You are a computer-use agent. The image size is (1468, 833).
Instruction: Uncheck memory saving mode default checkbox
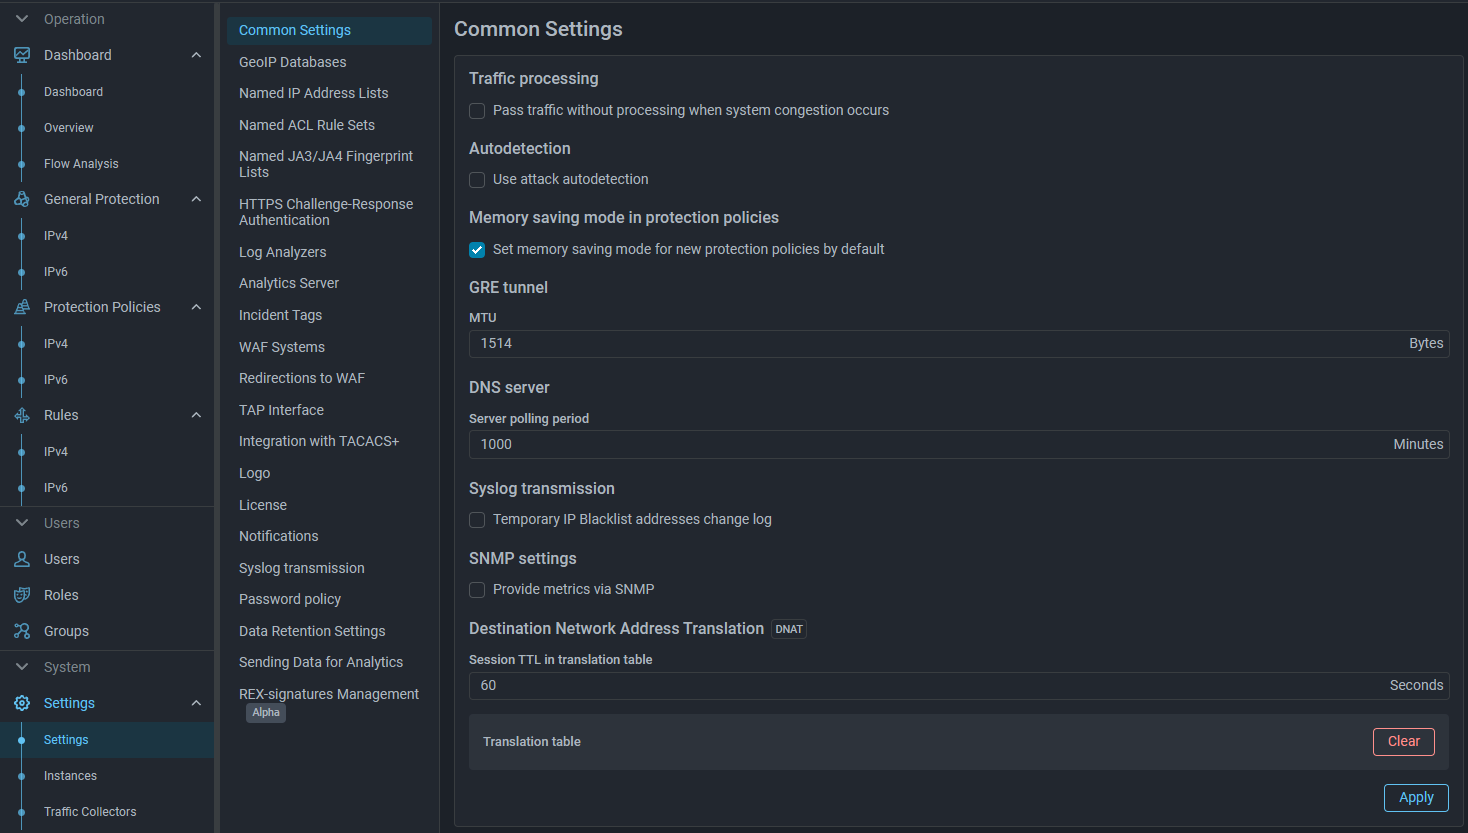click(477, 250)
